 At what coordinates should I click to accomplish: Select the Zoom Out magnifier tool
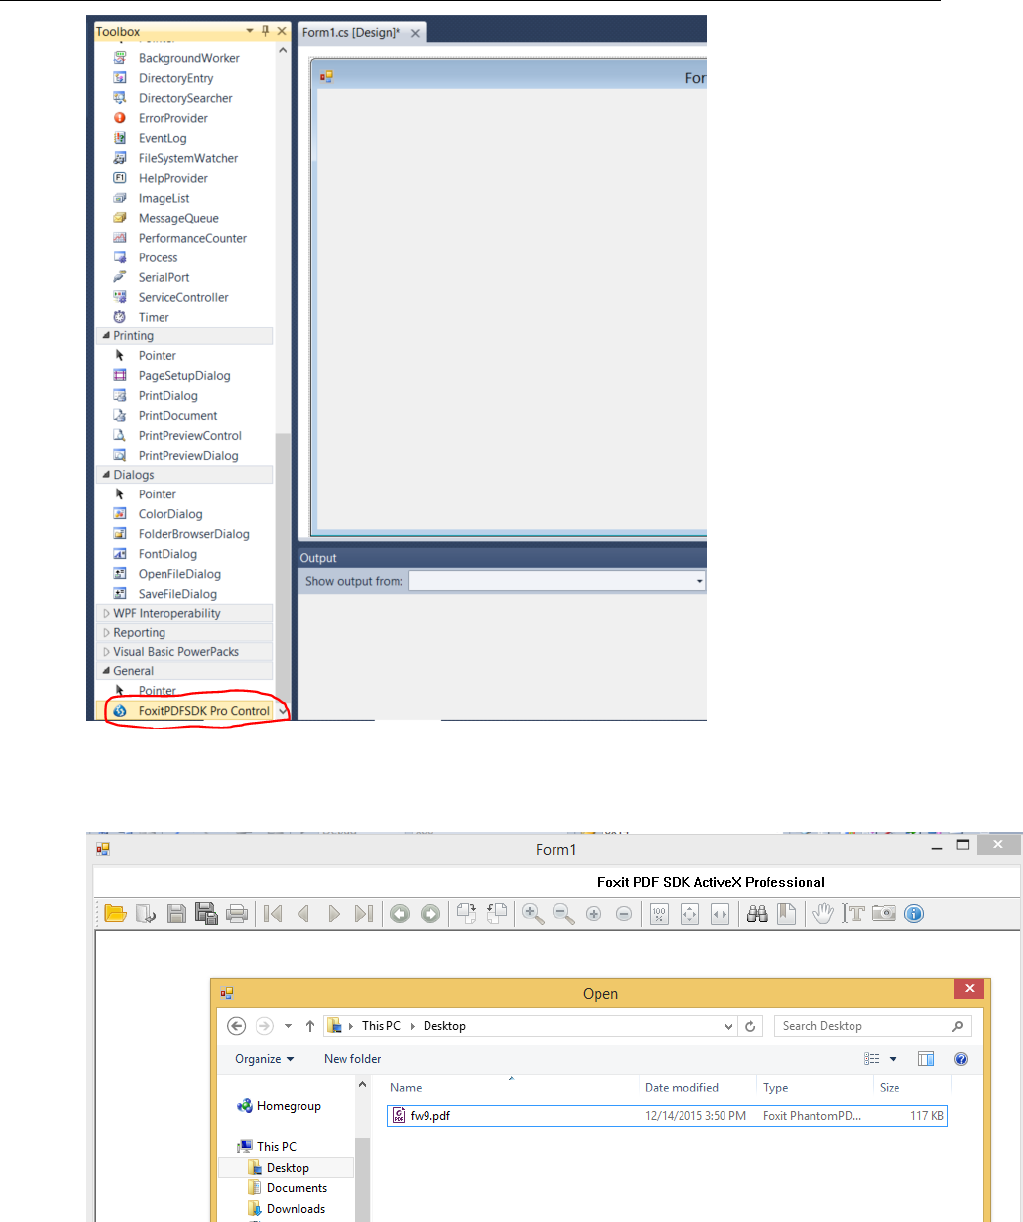click(564, 913)
